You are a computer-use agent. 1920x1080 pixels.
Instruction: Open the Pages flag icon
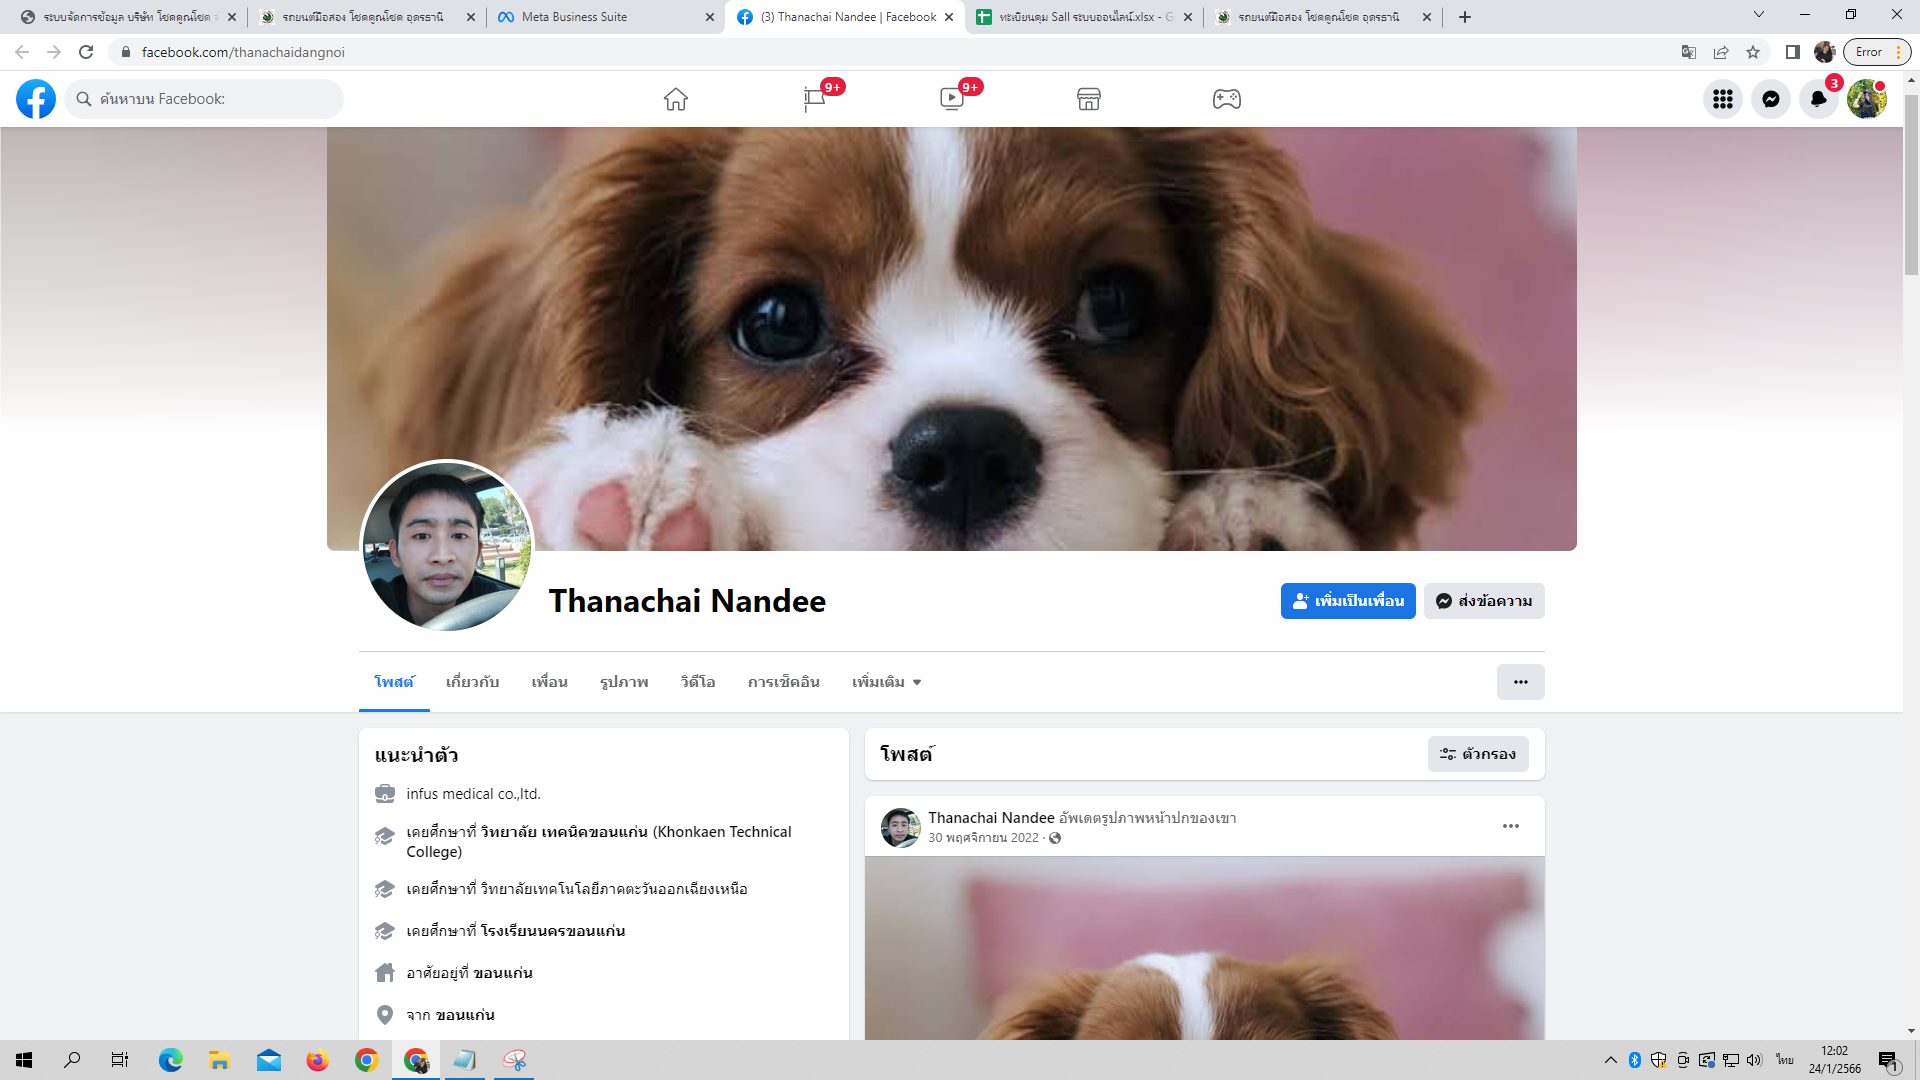[814, 99]
